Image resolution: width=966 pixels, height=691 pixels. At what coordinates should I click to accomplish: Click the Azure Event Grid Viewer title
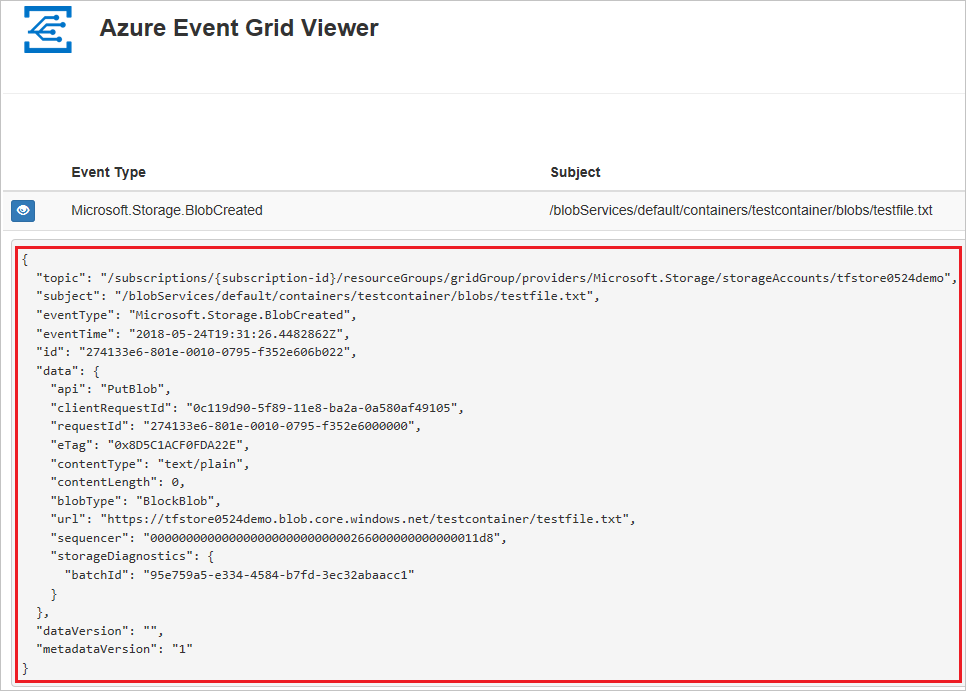239,28
